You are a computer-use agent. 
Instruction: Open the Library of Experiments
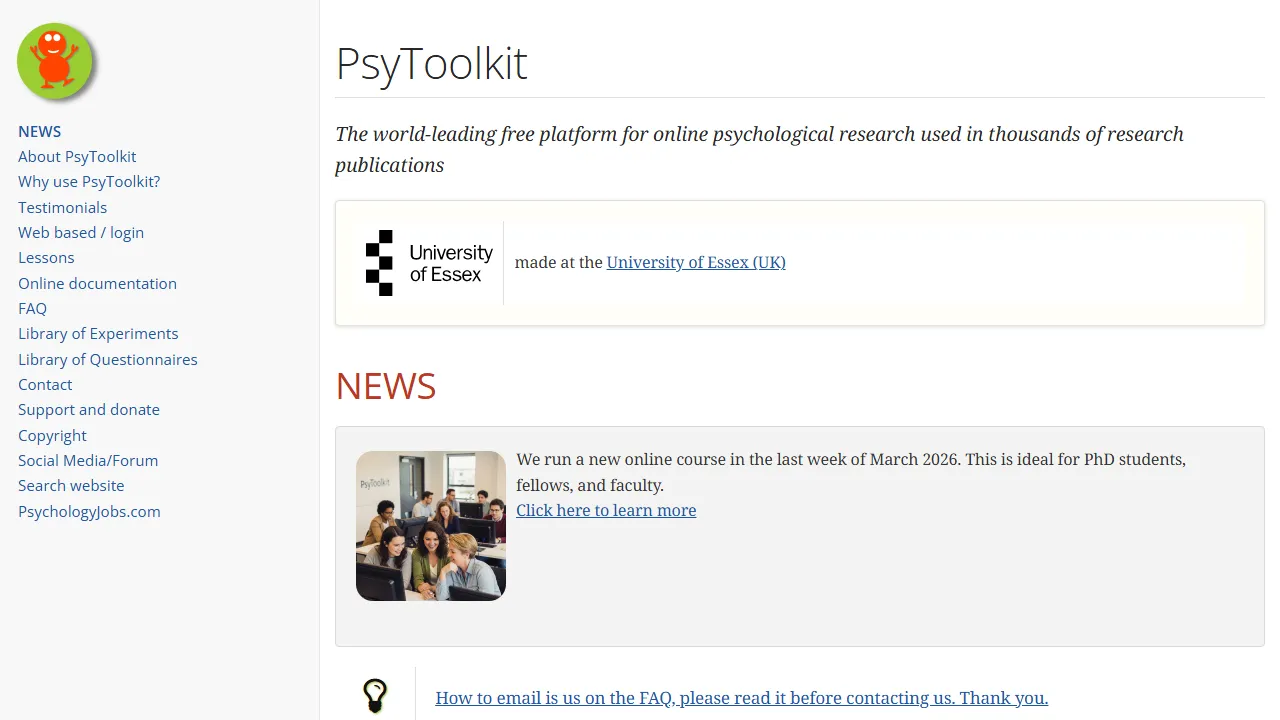tap(98, 334)
